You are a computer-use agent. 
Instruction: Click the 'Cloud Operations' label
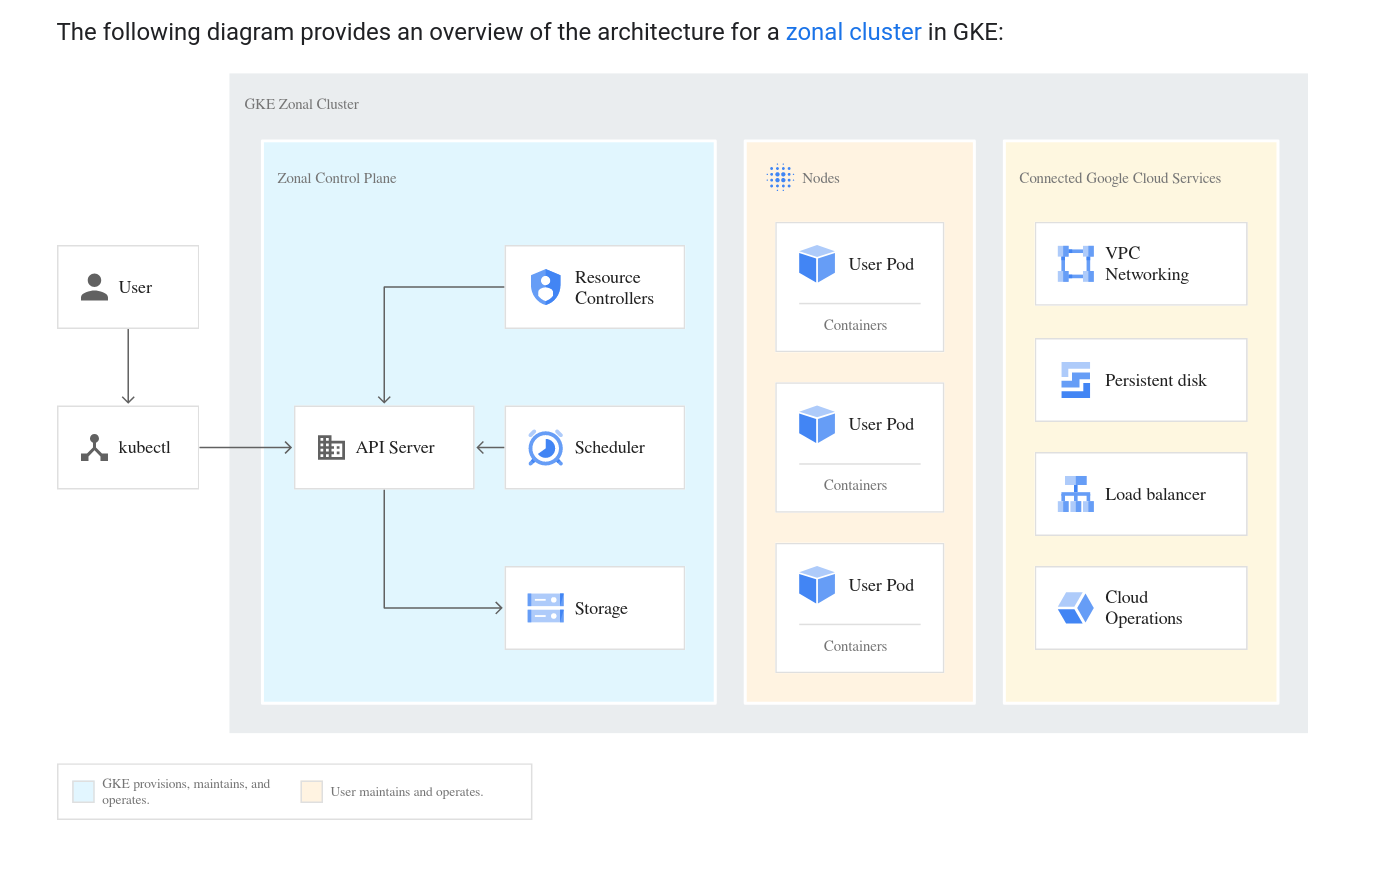coord(1144,608)
